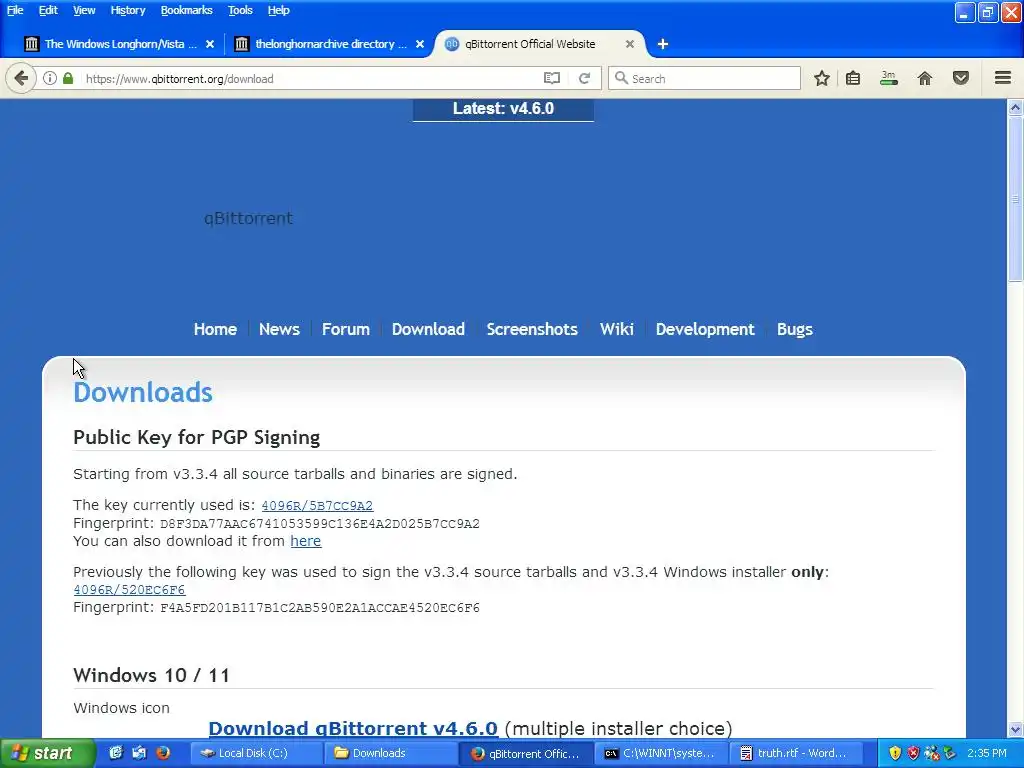Open a new tab with plus button
This screenshot has width=1024, height=768.
(x=663, y=44)
